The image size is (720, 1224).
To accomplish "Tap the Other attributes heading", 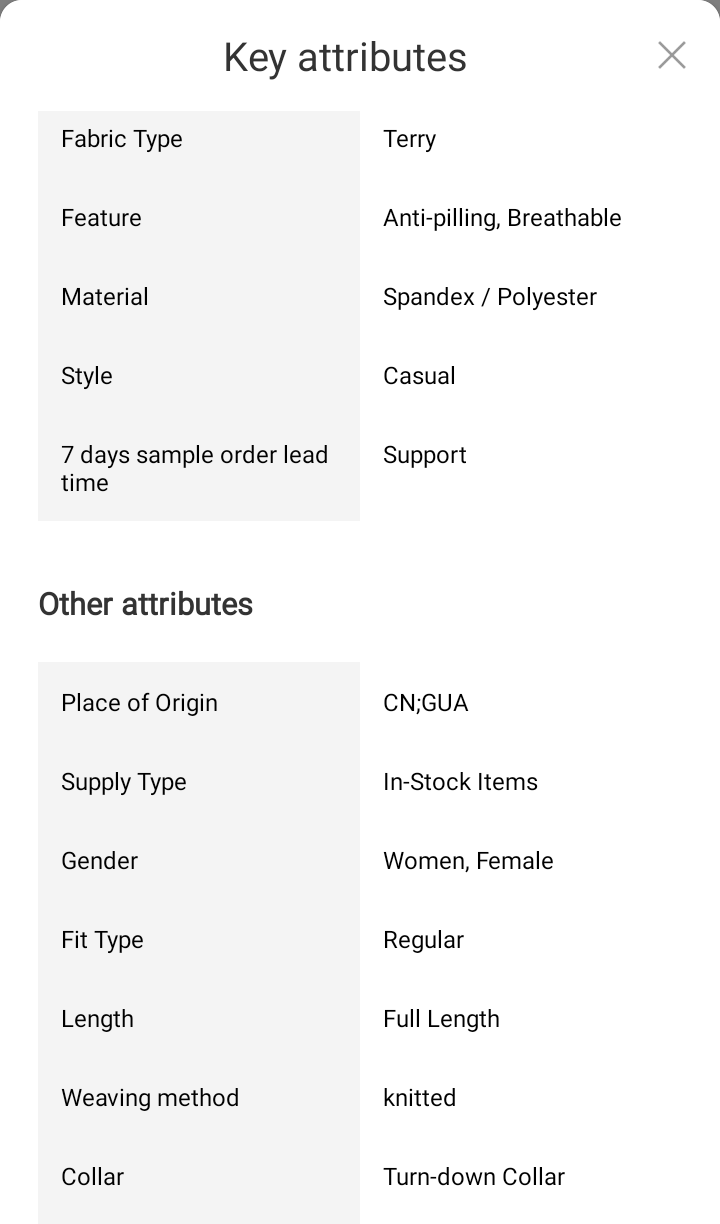I will (x=146, y=604).
